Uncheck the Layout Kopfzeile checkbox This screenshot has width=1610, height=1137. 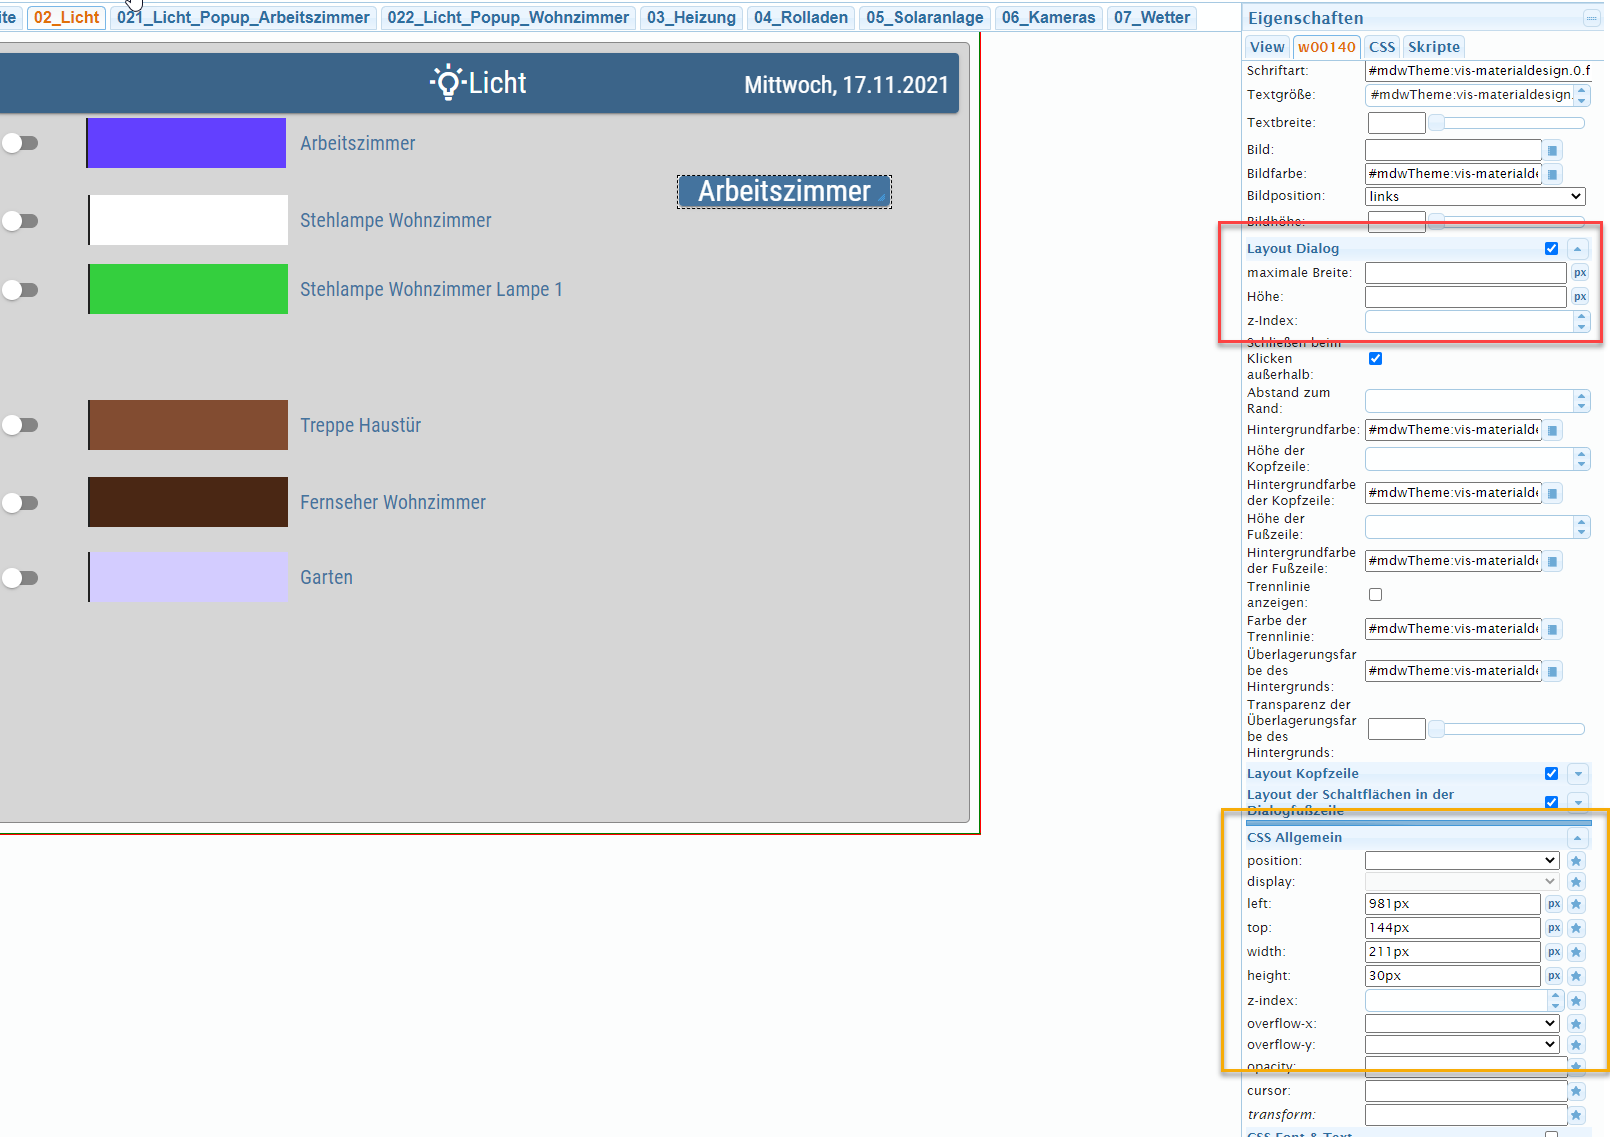(x=1551, y=774)
